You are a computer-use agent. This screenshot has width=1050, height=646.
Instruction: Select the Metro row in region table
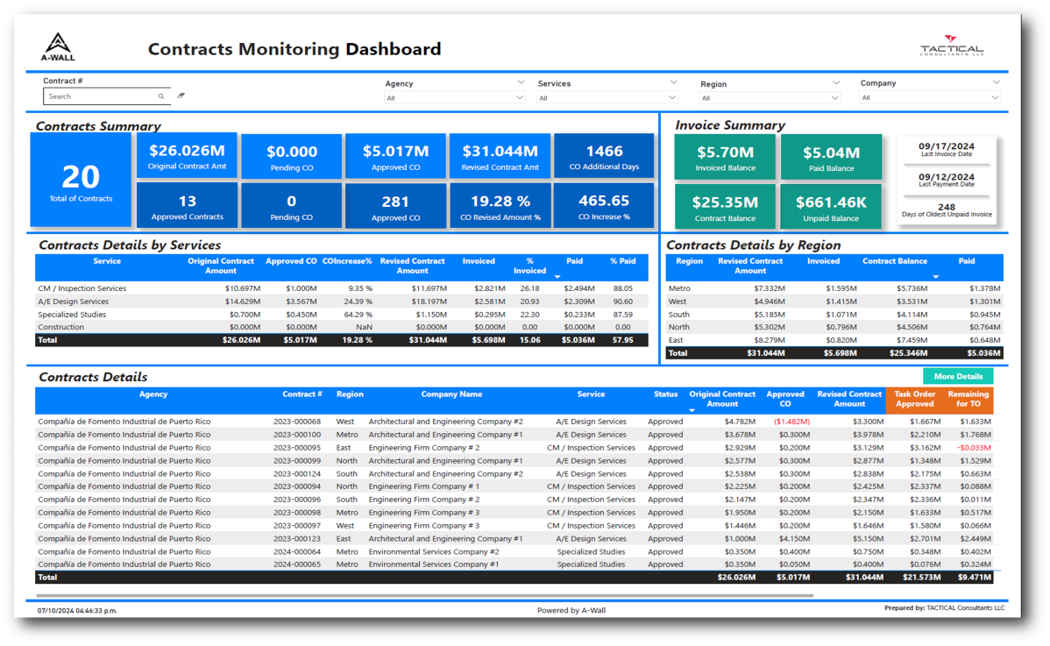[x=678, y=288]
